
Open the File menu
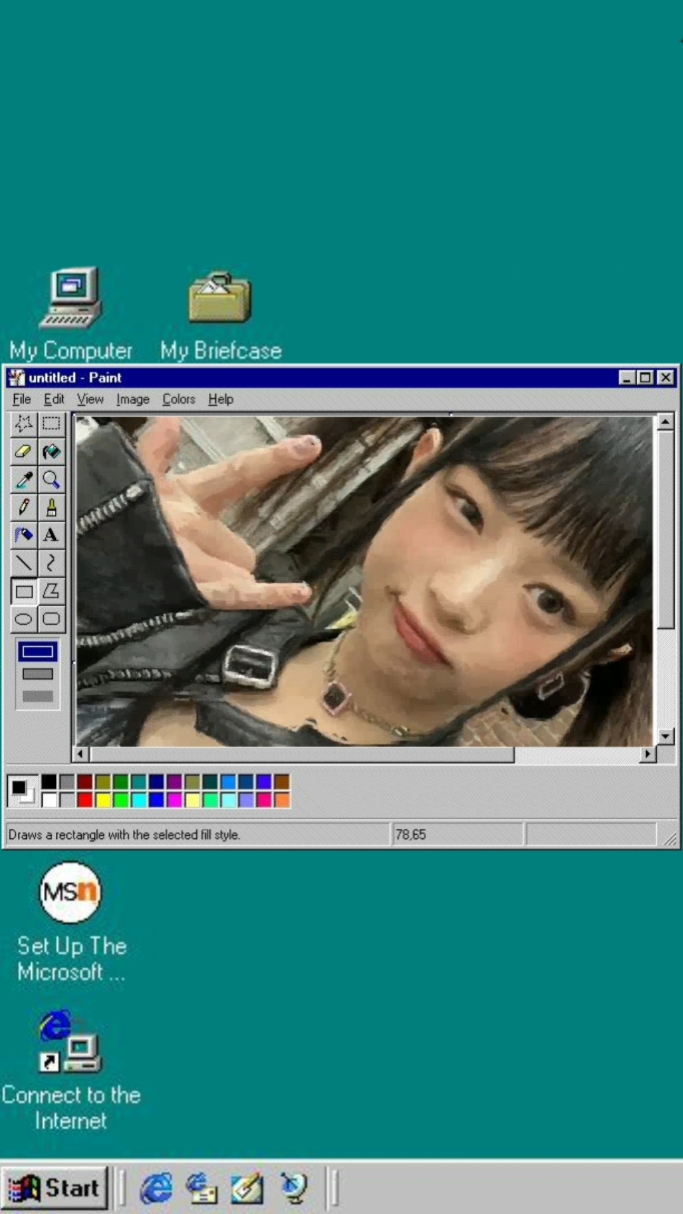pos(21,399)
